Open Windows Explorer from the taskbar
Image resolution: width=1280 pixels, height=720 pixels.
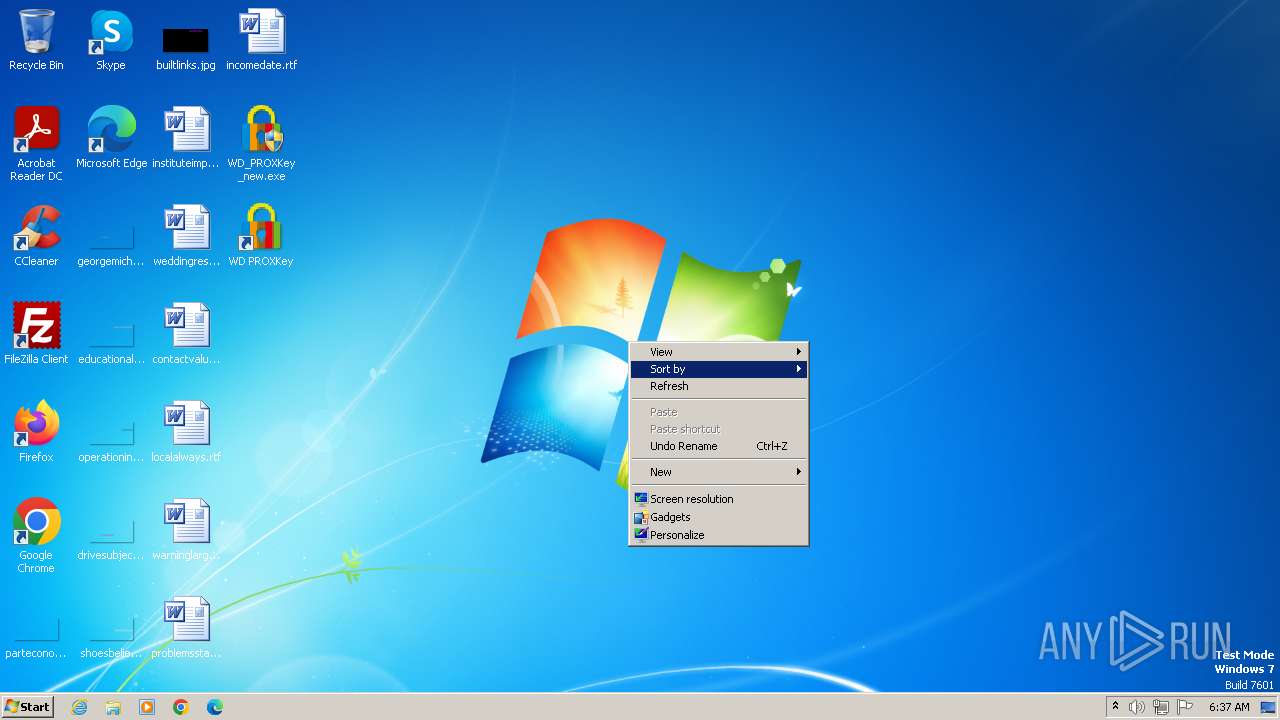pyautogui.click(x=113, y=707)
